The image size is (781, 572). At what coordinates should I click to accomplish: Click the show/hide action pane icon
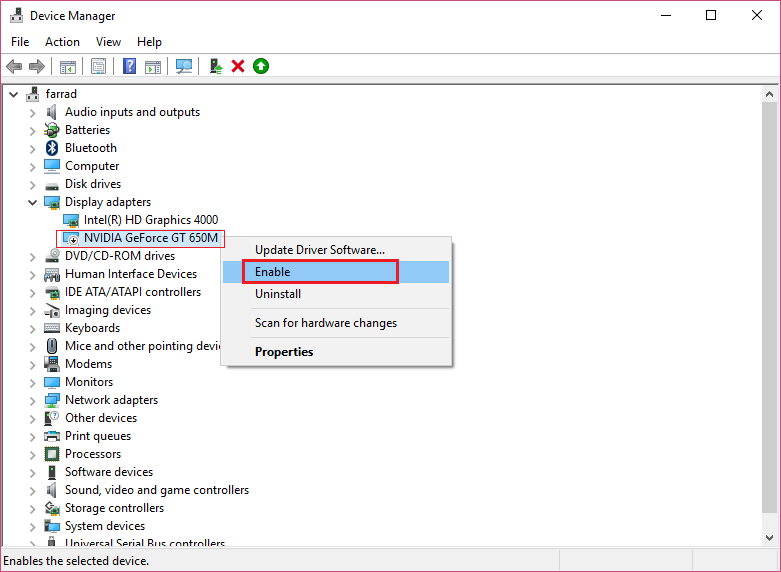(x=153, y=66)
